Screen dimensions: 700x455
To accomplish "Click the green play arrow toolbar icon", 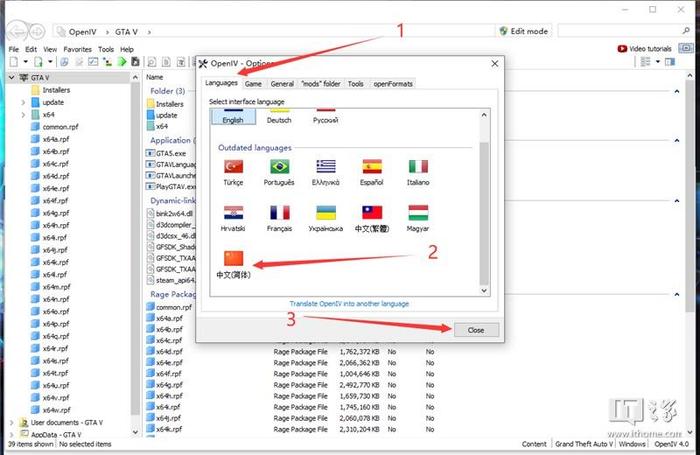I will [x=121, y=62].
